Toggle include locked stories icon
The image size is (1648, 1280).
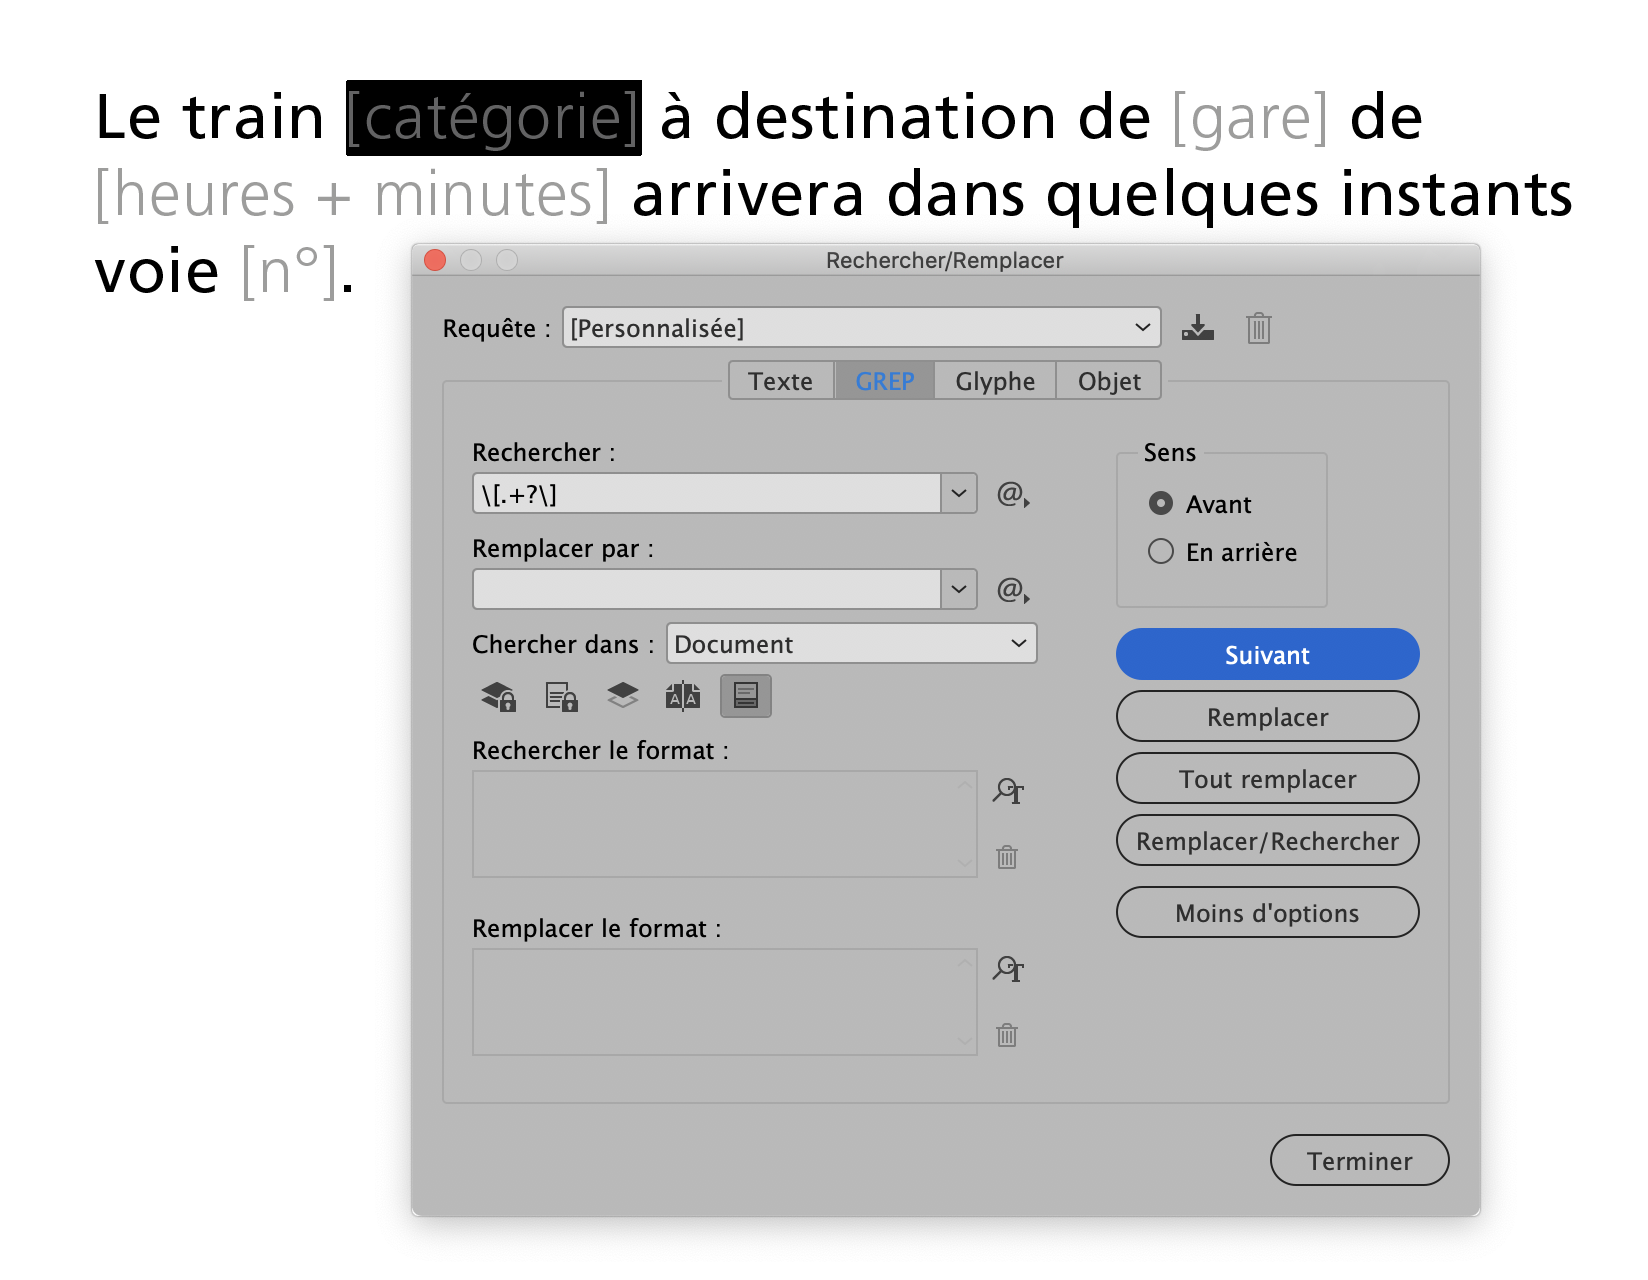(x=561, y=696)
